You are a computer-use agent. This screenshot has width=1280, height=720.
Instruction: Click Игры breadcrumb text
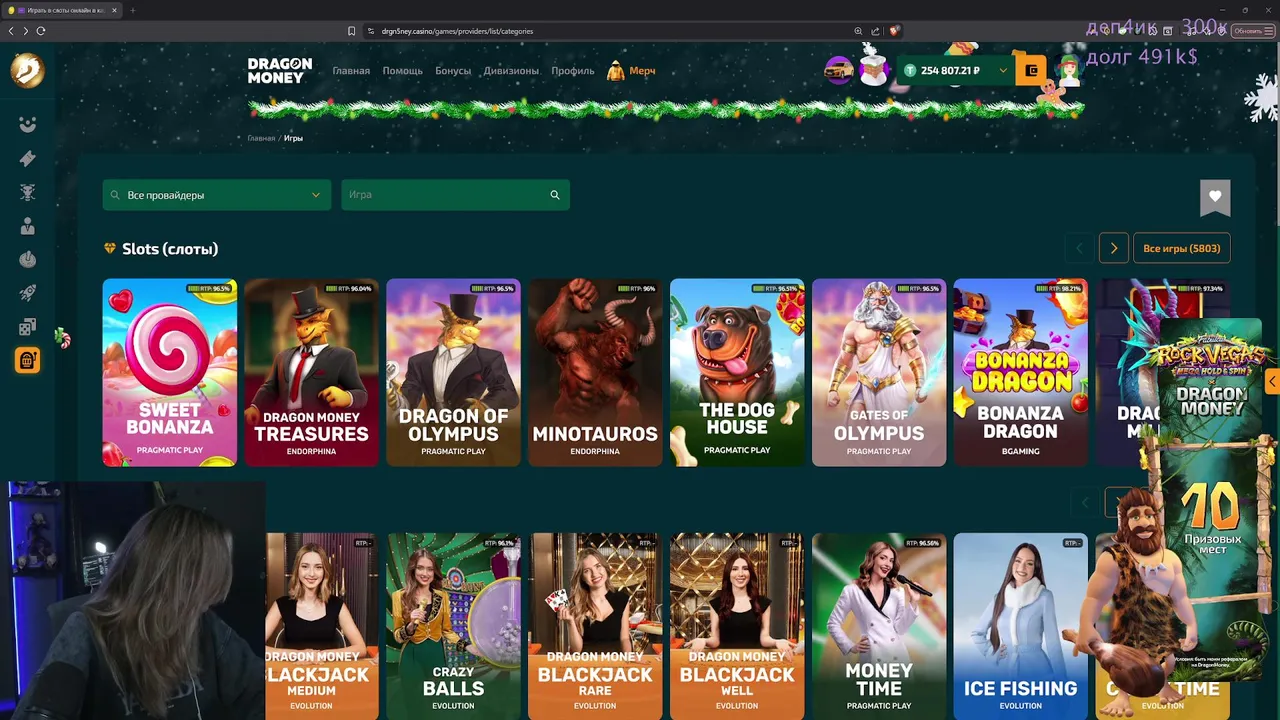coord(293,138)
